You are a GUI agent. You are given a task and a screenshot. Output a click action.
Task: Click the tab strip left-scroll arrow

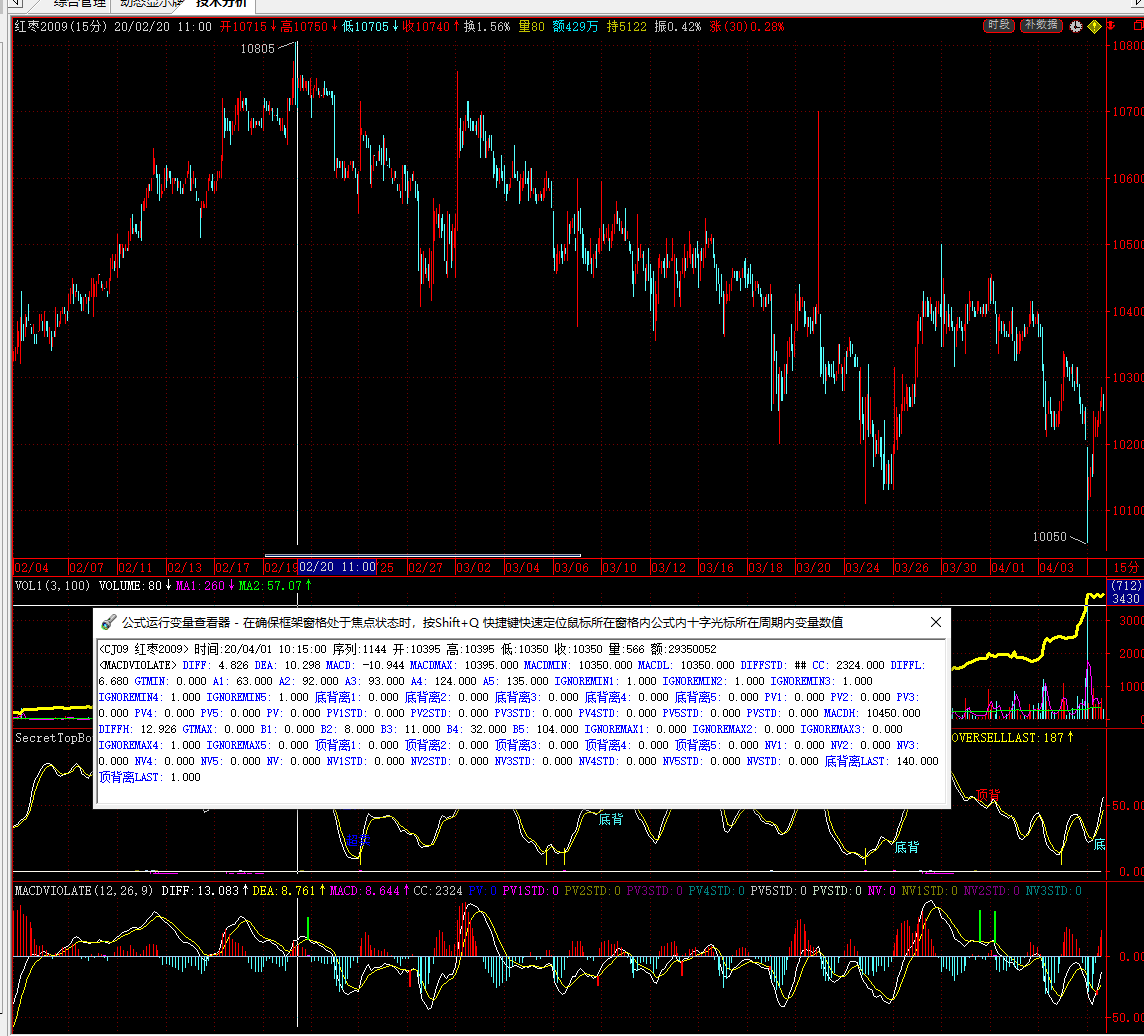coord(15,4)
